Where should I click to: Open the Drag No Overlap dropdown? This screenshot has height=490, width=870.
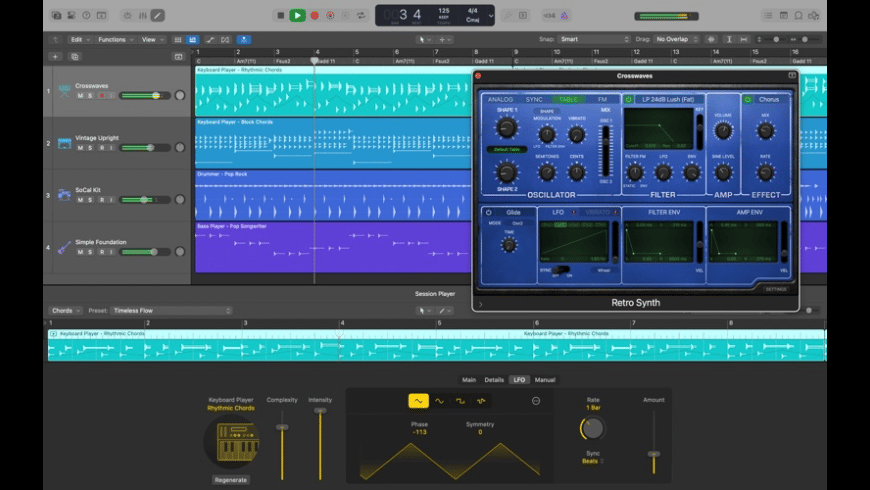[676, 39]
